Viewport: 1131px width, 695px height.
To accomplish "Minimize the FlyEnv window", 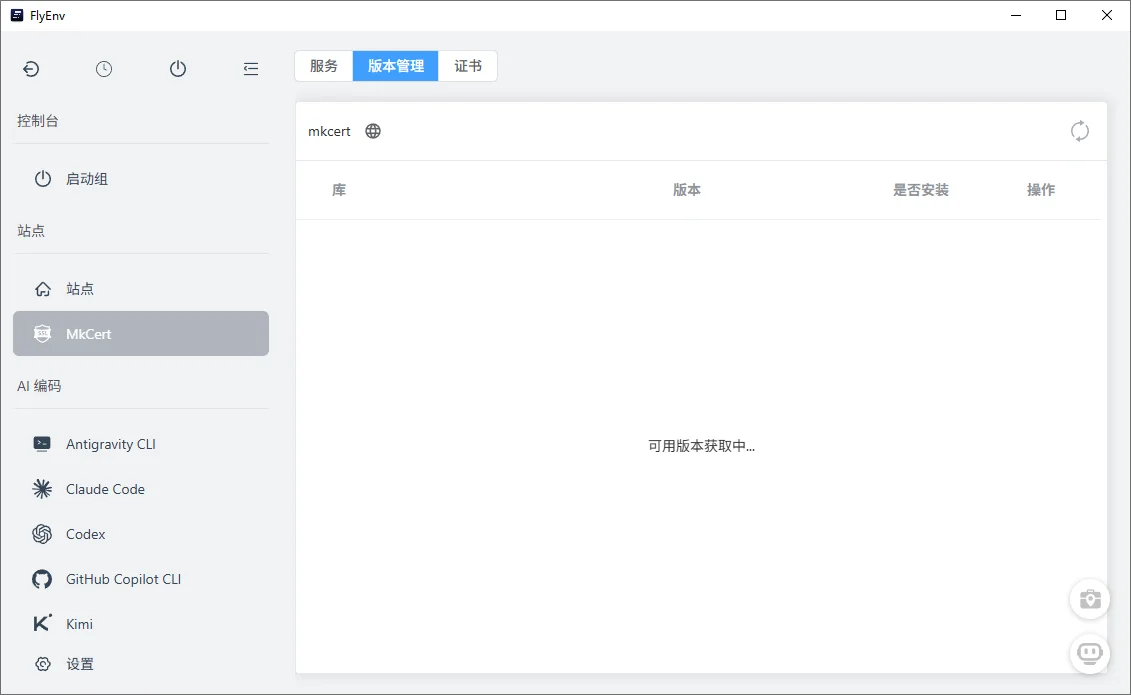I will 1016,15.
